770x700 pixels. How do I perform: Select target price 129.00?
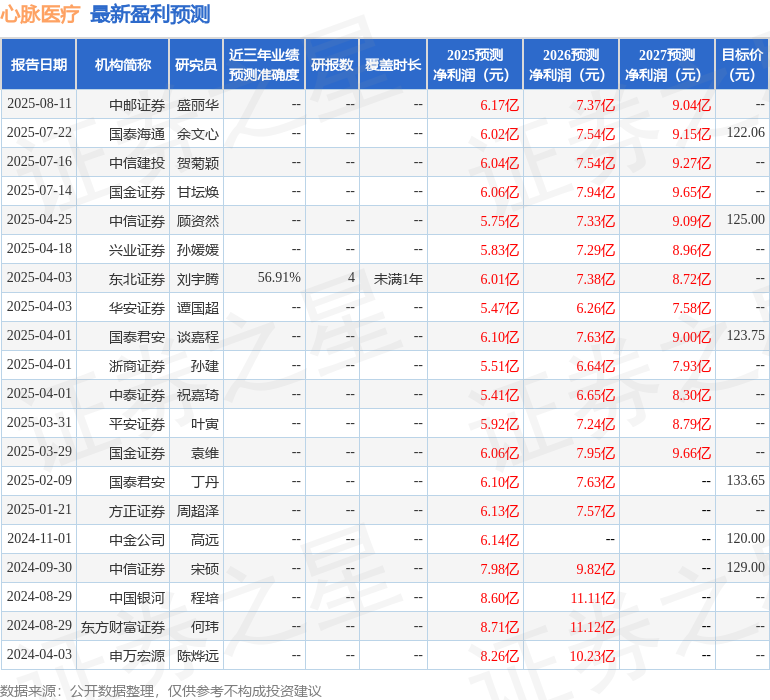[x=745, y=567]
